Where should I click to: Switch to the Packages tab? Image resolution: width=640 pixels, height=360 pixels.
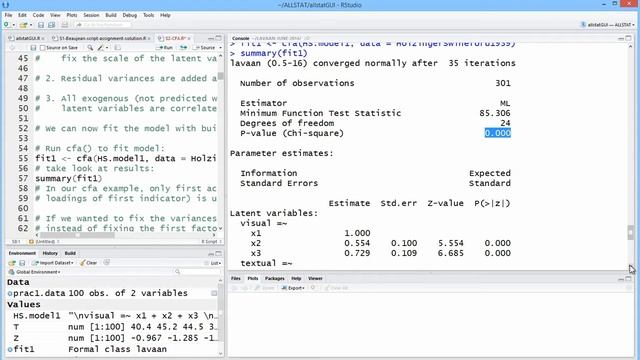tap(274, 278)
